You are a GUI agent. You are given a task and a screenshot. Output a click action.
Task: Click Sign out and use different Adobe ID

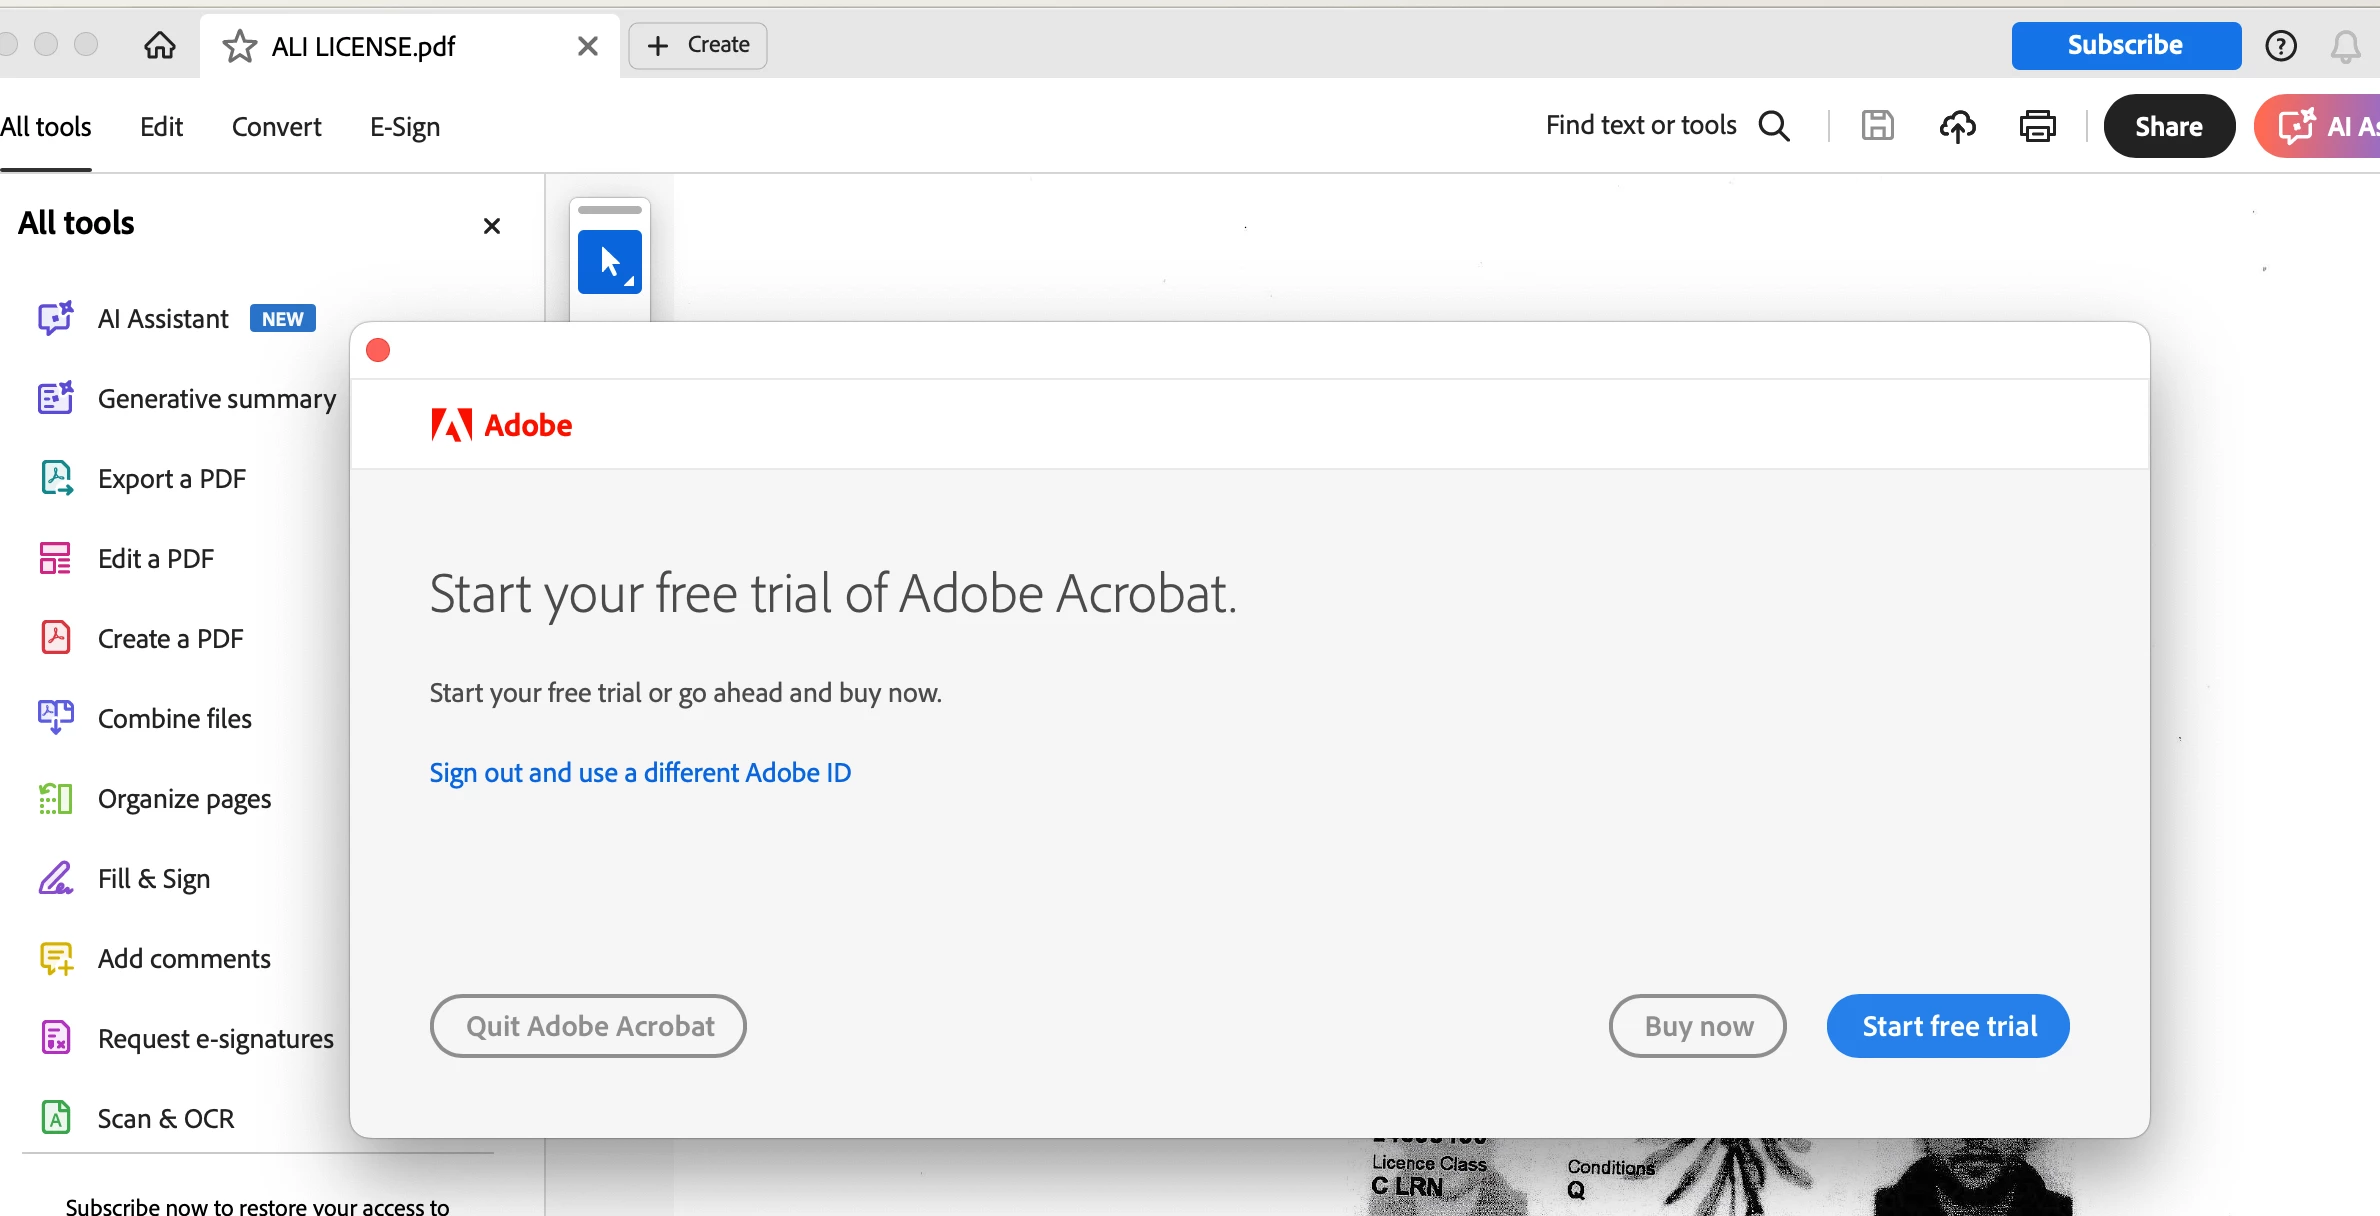pos(640,773)
